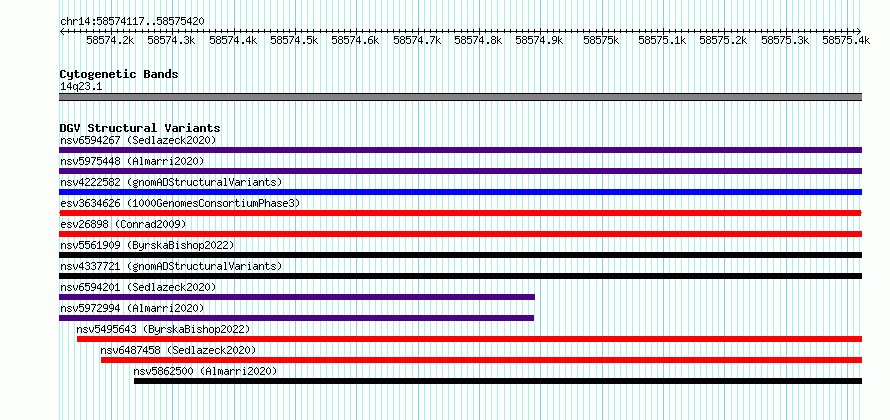This screenshot has width=890, height=420.
Task: Click the 14q23.1 band label
Action: [x=81, y=87]
